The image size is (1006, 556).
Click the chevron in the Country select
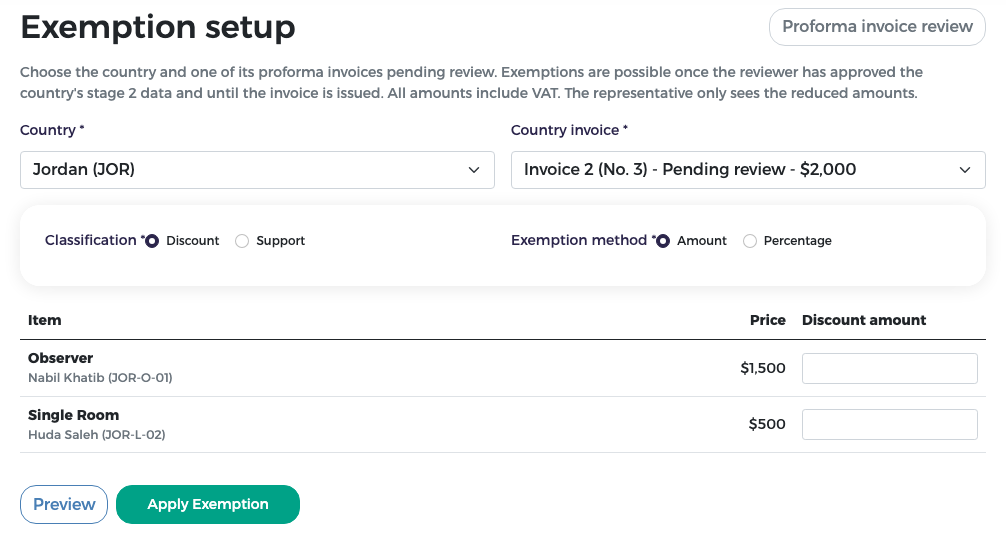coord(474,170)
